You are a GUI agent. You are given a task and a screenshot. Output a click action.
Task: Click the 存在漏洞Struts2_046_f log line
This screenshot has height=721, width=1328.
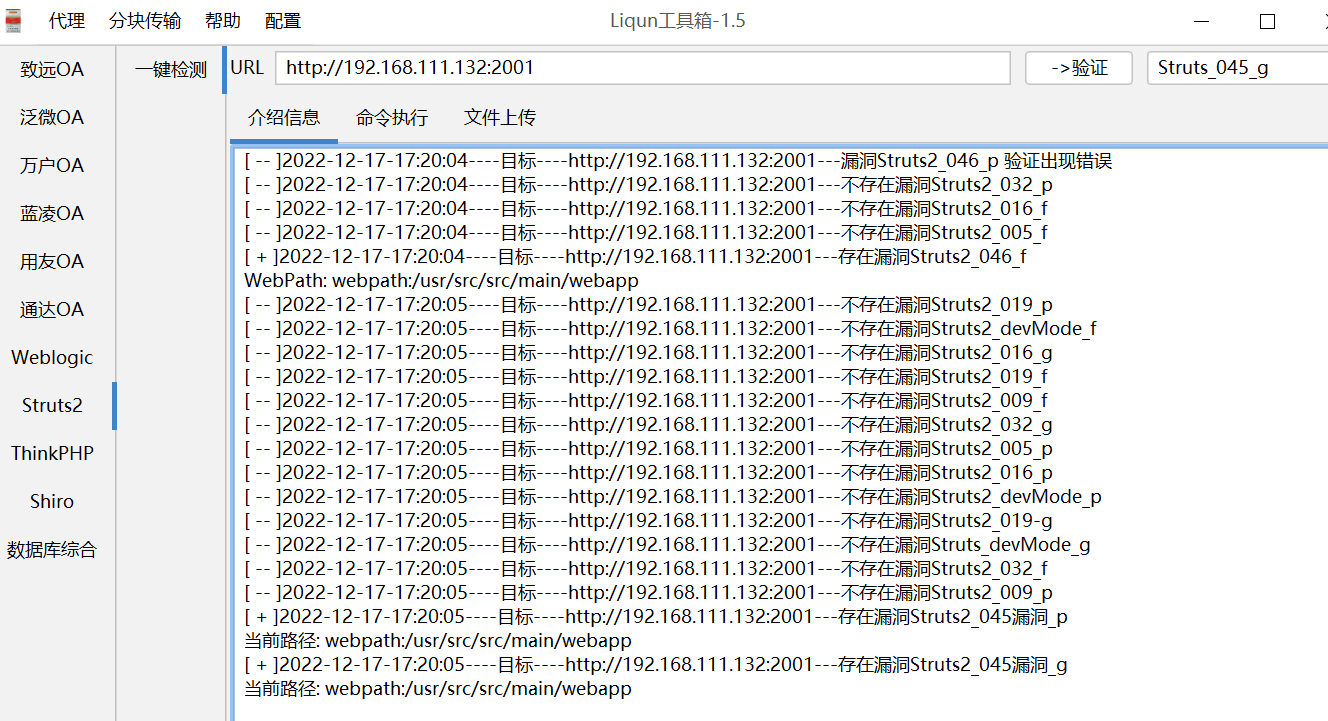(635, 257)
